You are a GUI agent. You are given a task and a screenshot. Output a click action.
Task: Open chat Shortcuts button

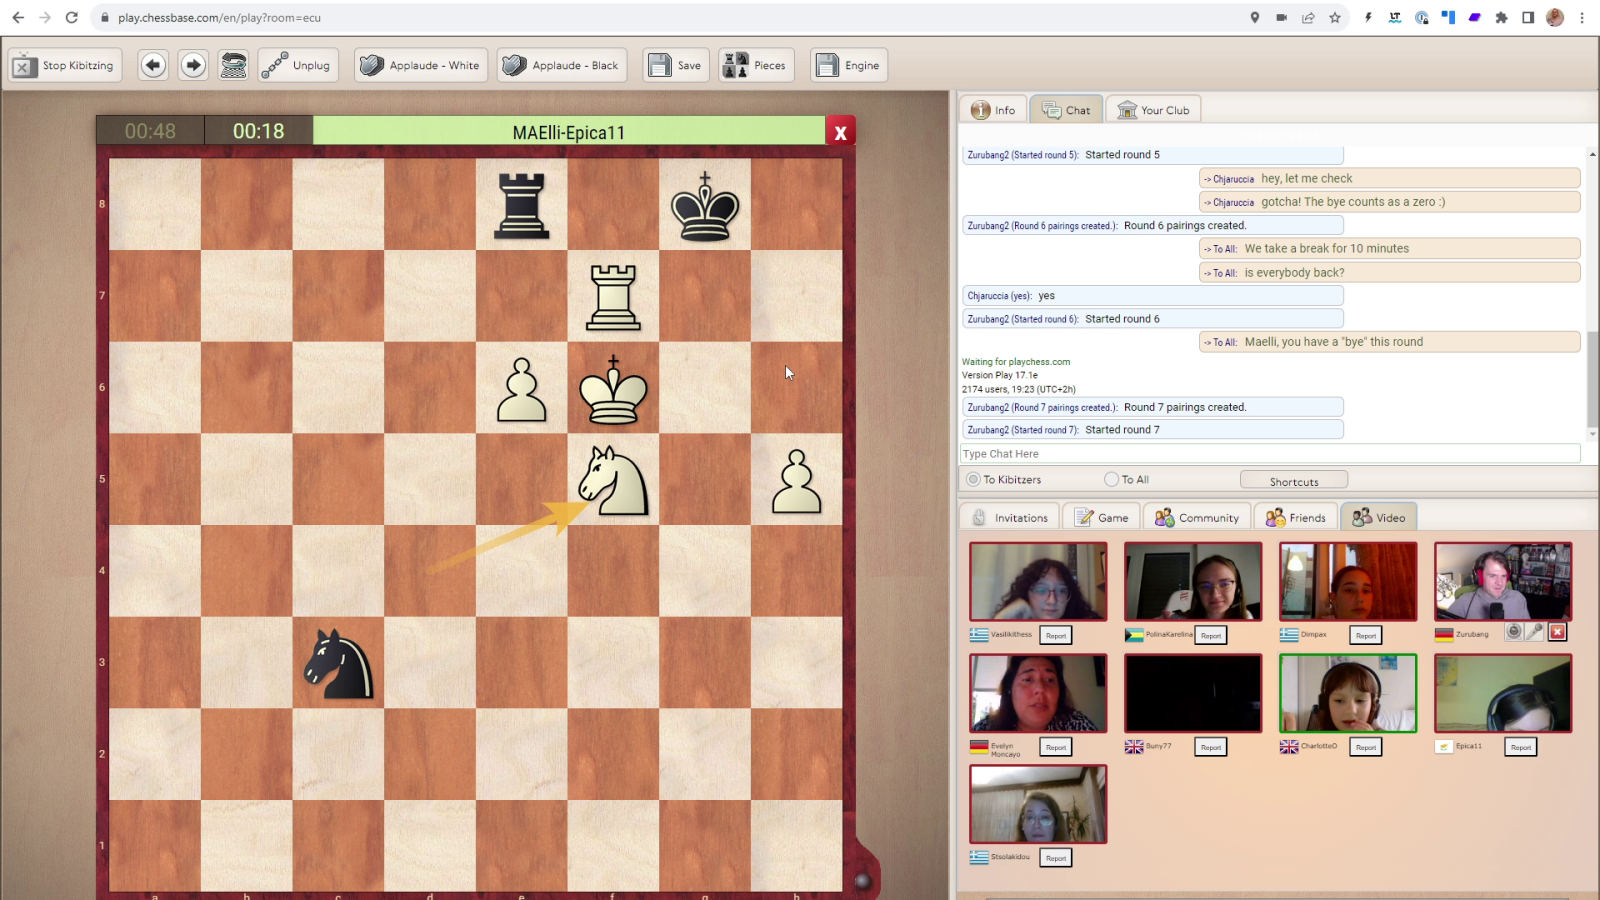click(x=1293, y=481)
